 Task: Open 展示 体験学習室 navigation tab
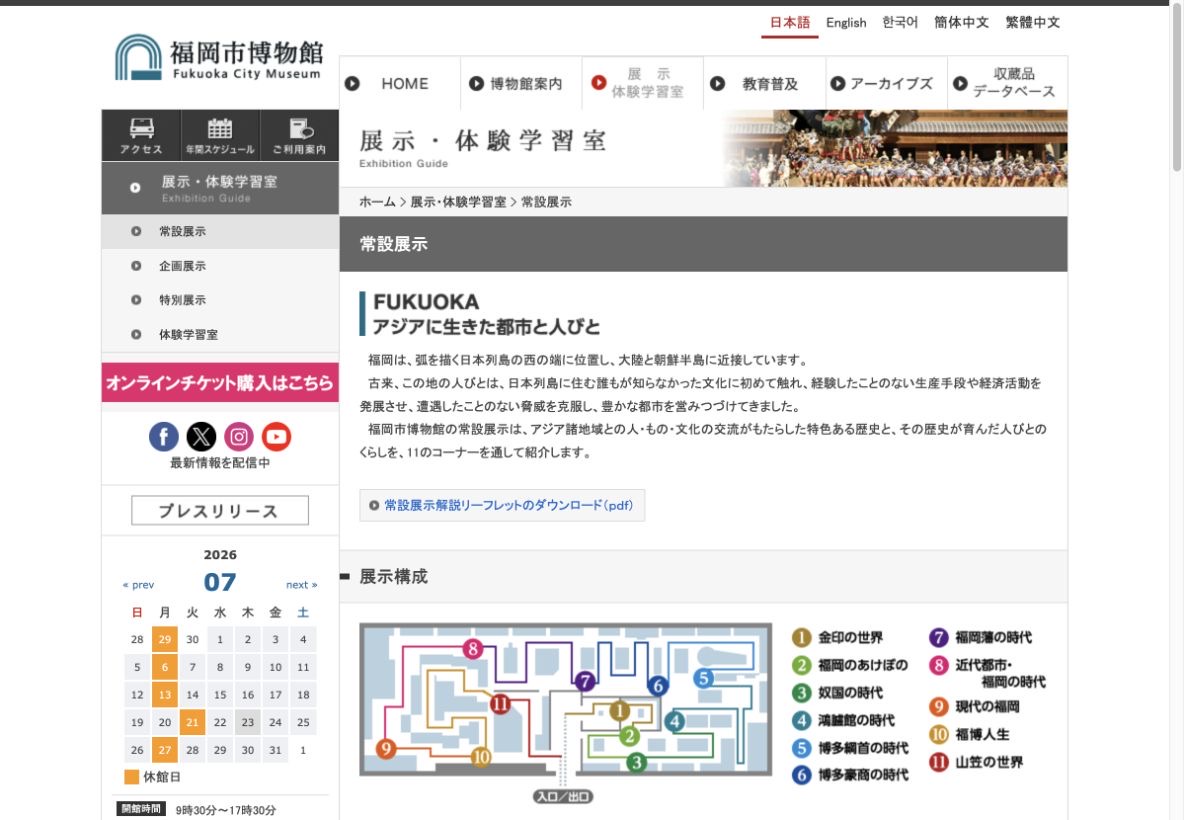643,83
